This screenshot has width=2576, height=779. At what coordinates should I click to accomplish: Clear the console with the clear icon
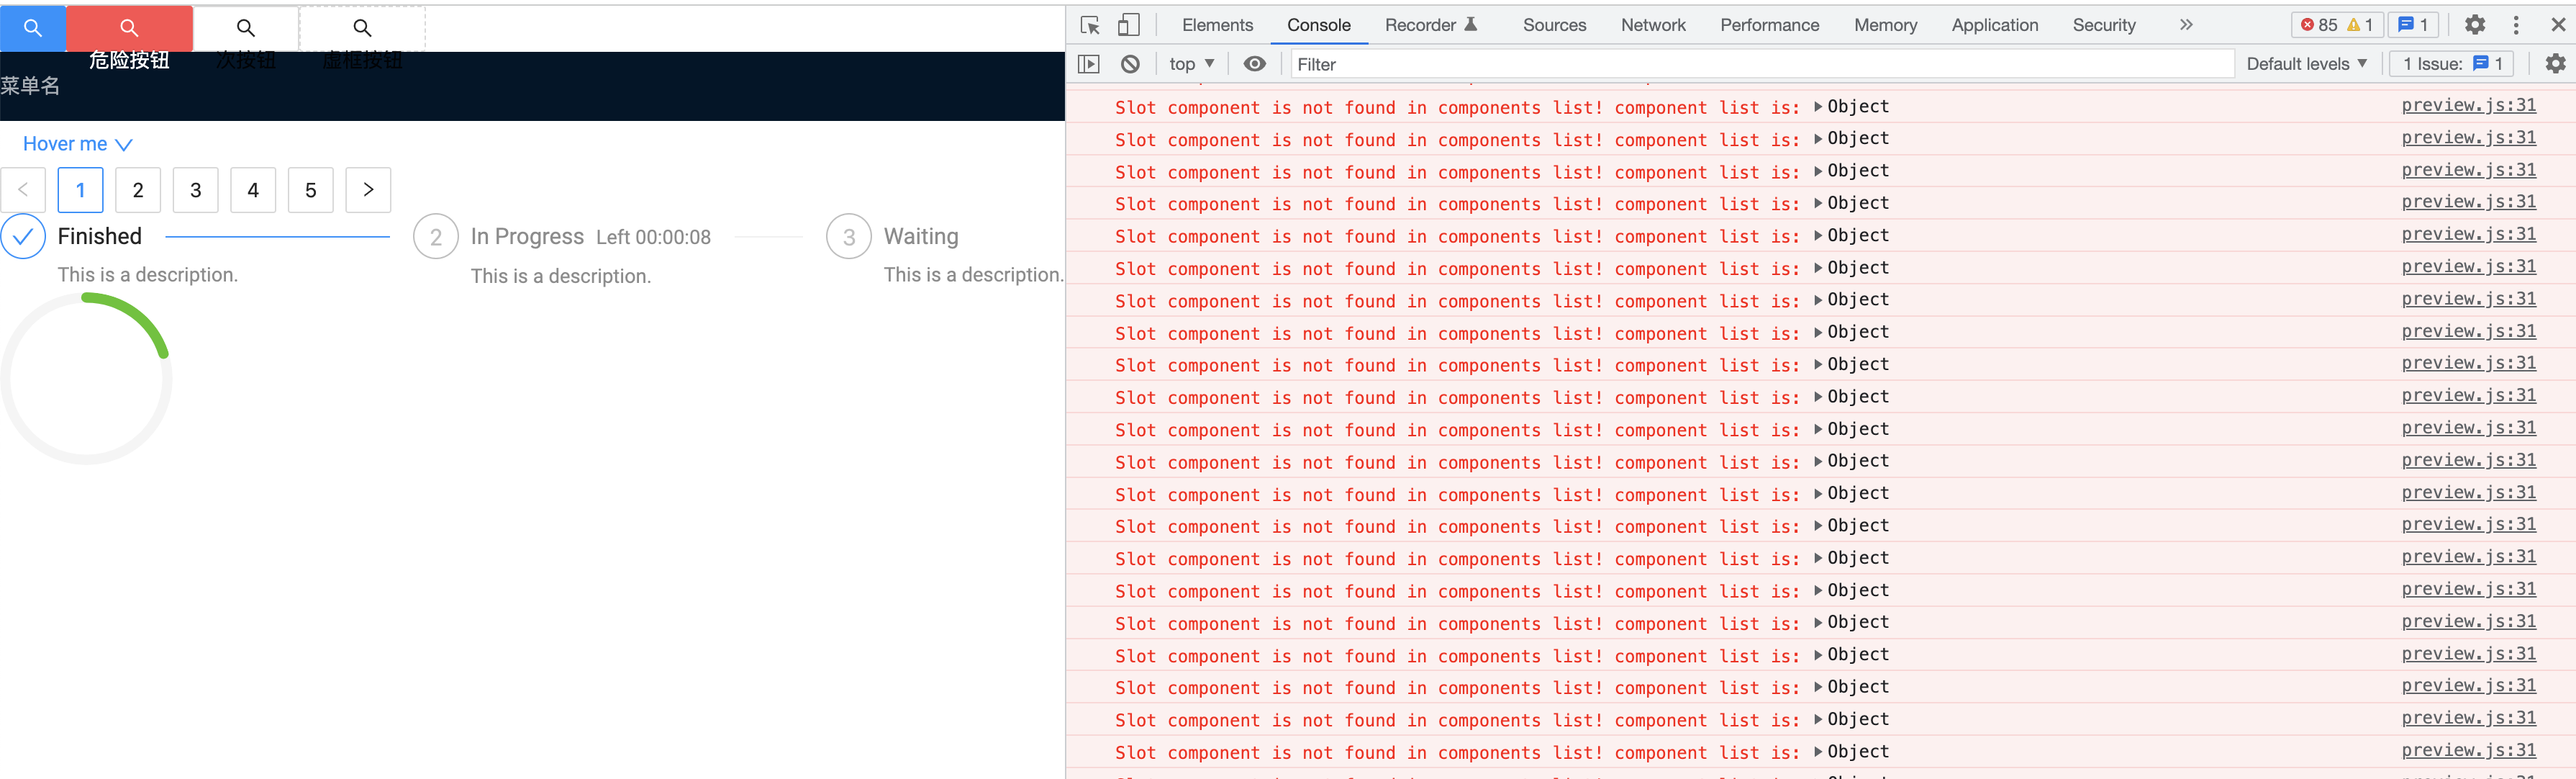1131,63
